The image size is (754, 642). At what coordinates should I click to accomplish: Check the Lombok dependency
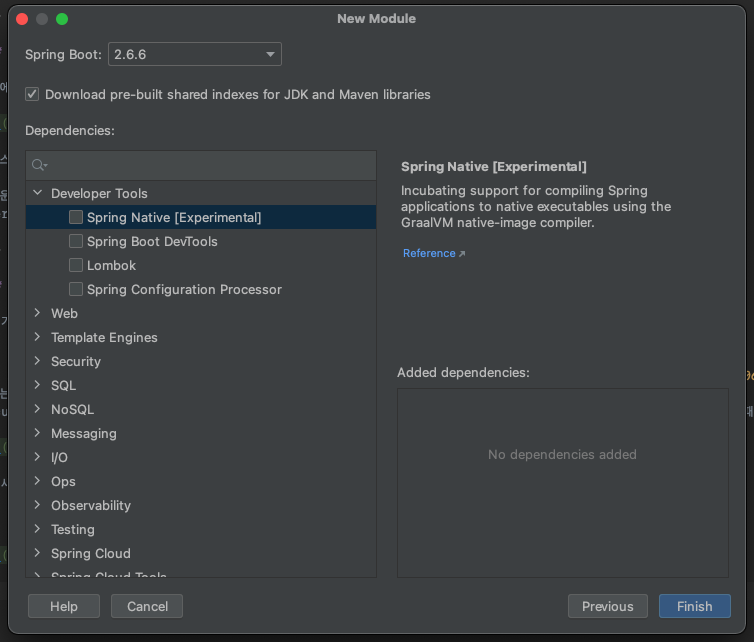pyautogui.click(x=76, y=265)
